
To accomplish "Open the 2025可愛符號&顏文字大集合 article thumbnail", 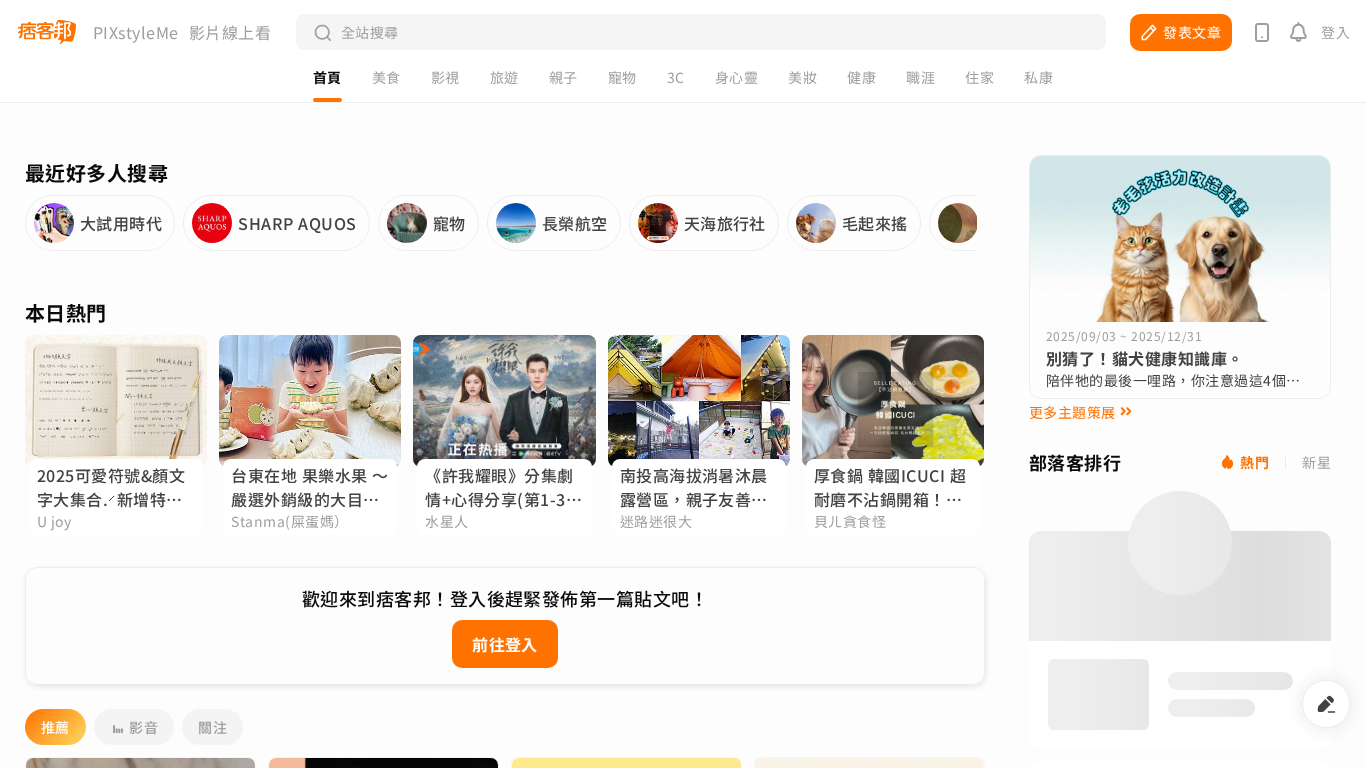I will pos(116,400).
